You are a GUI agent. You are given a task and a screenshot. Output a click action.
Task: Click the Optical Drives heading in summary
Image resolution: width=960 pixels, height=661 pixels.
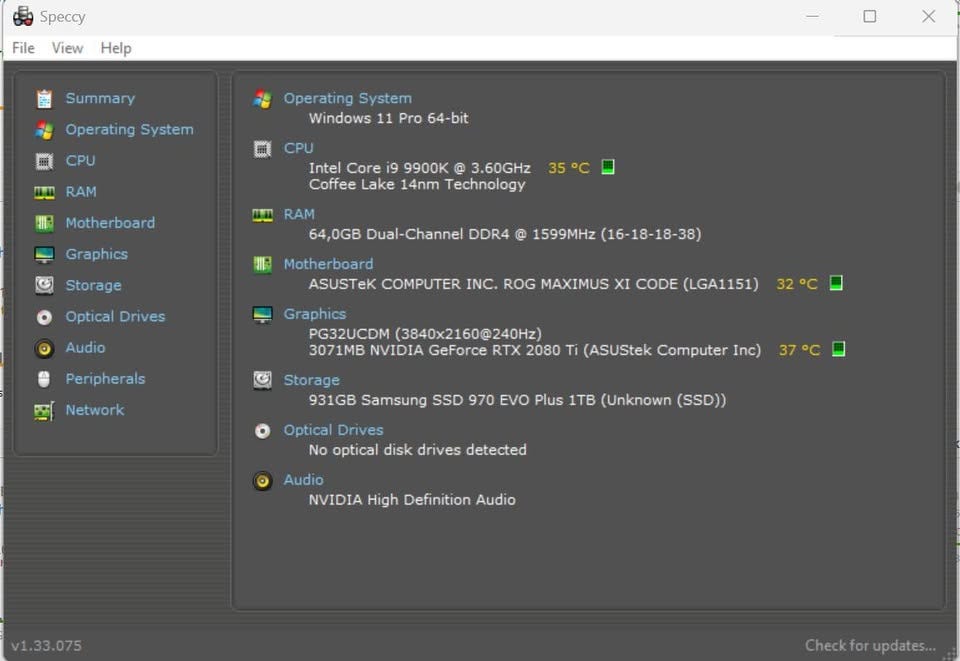coord(333,430)
